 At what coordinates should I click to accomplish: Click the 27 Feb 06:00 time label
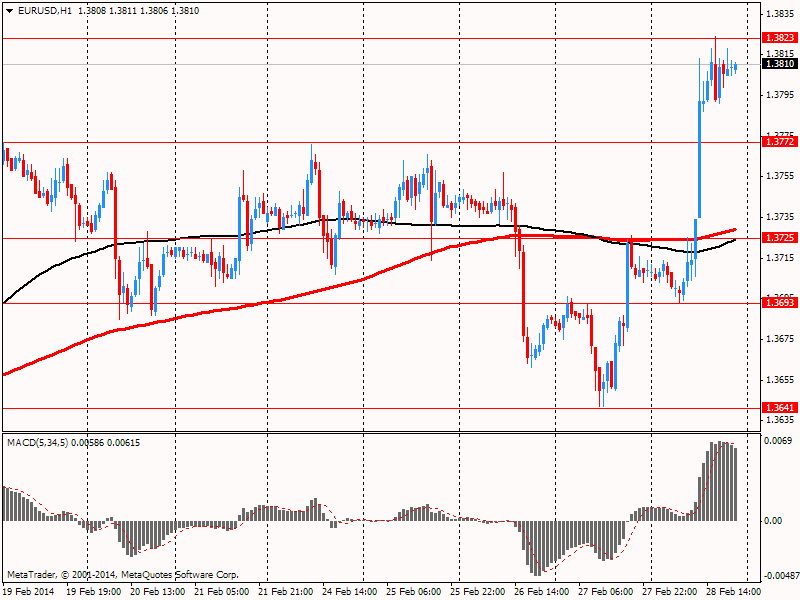pyautogui.click(x=606, y=592)
